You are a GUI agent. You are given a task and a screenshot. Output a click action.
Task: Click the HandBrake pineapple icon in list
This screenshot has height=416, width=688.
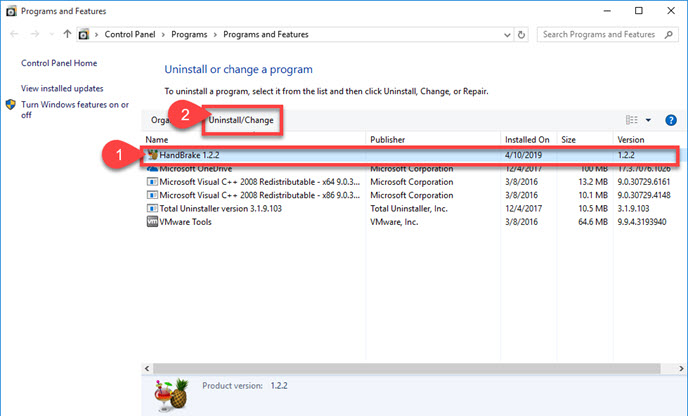coord(153,155)
